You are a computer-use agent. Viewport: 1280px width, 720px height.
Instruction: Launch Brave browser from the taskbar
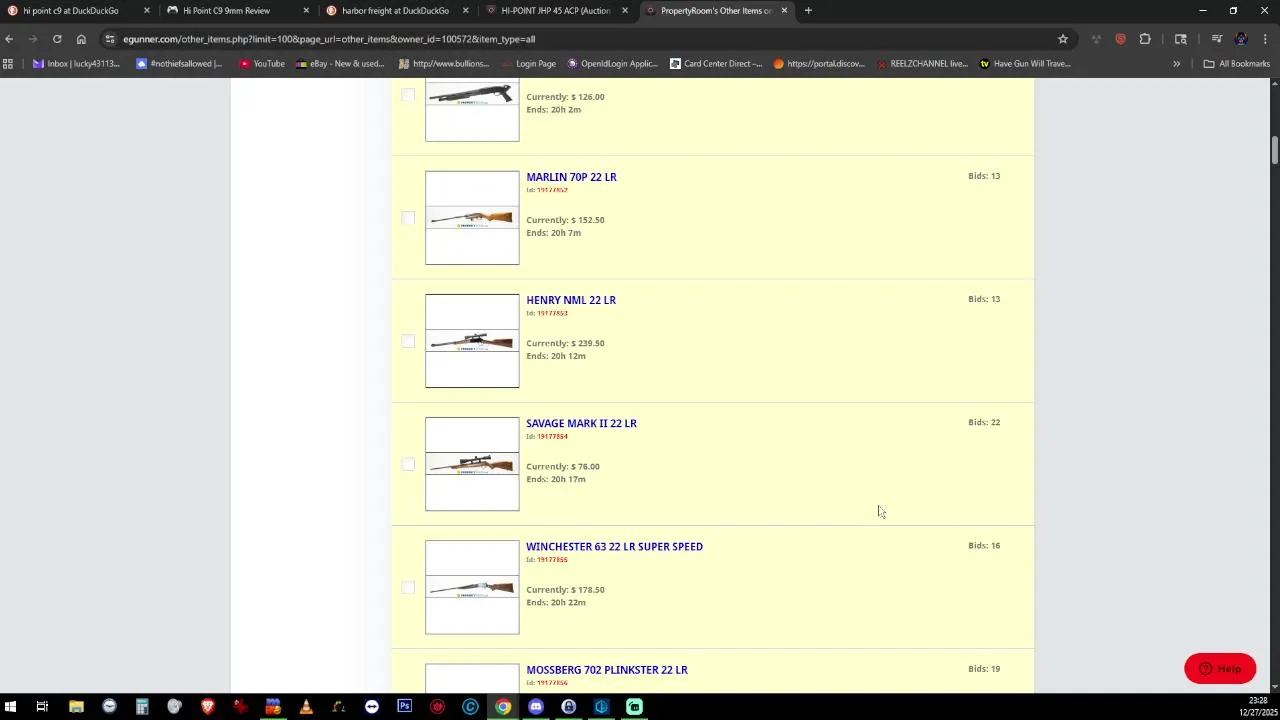[x=208, y=707]
